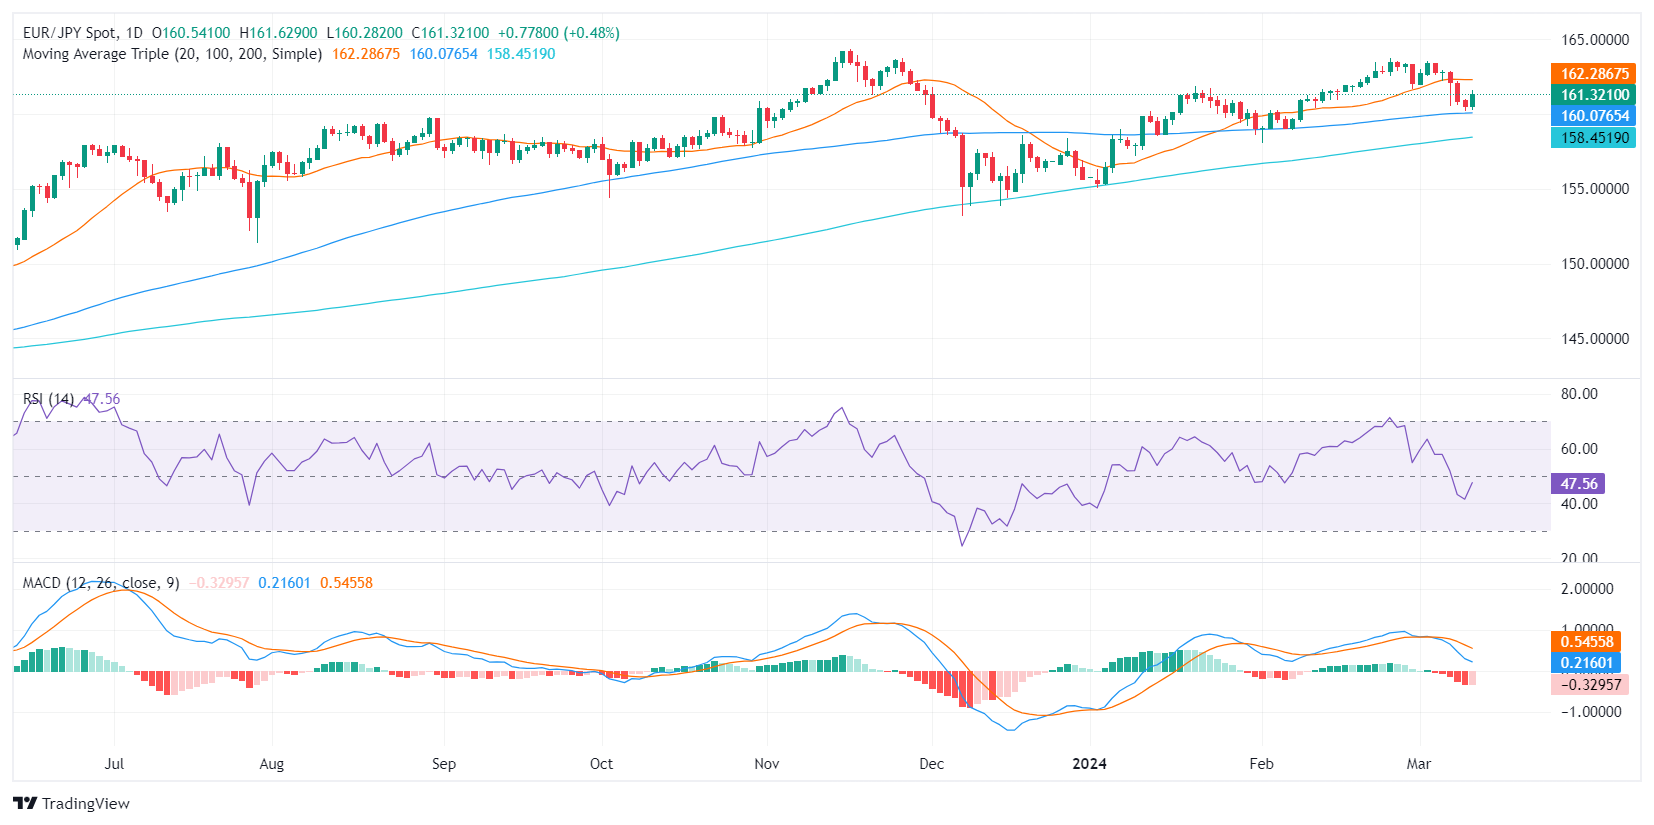Click the 80.00 level on RSI scale
The height and width of the screenshot is (825, 1654).
pos(1579,394)
